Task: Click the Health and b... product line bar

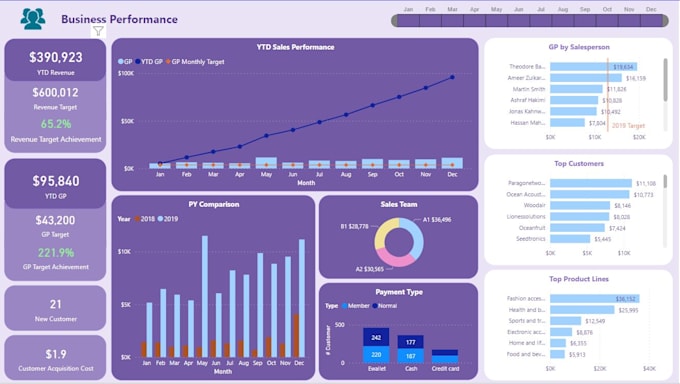Action: pos(582,310)
